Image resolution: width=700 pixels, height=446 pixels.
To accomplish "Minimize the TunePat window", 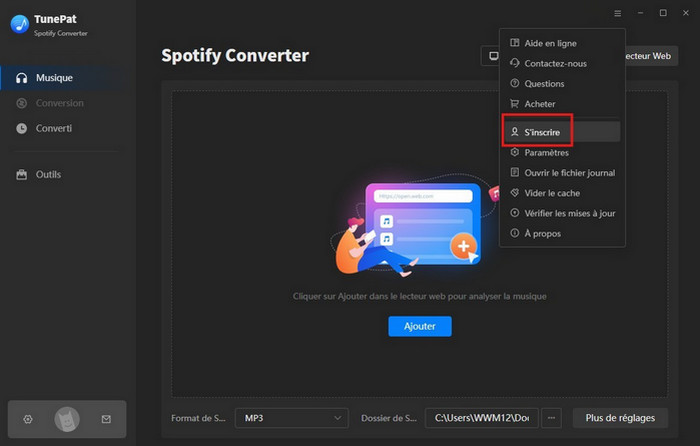I will [x=640, y=13].
